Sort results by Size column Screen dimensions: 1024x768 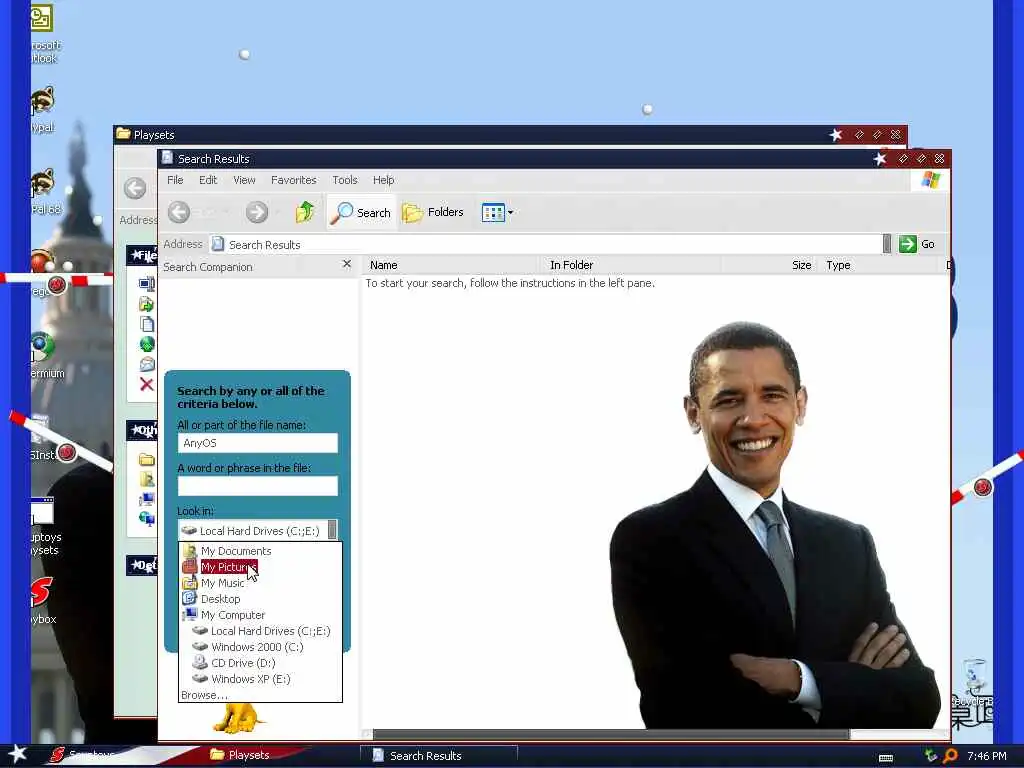click(x=769, y=265)
